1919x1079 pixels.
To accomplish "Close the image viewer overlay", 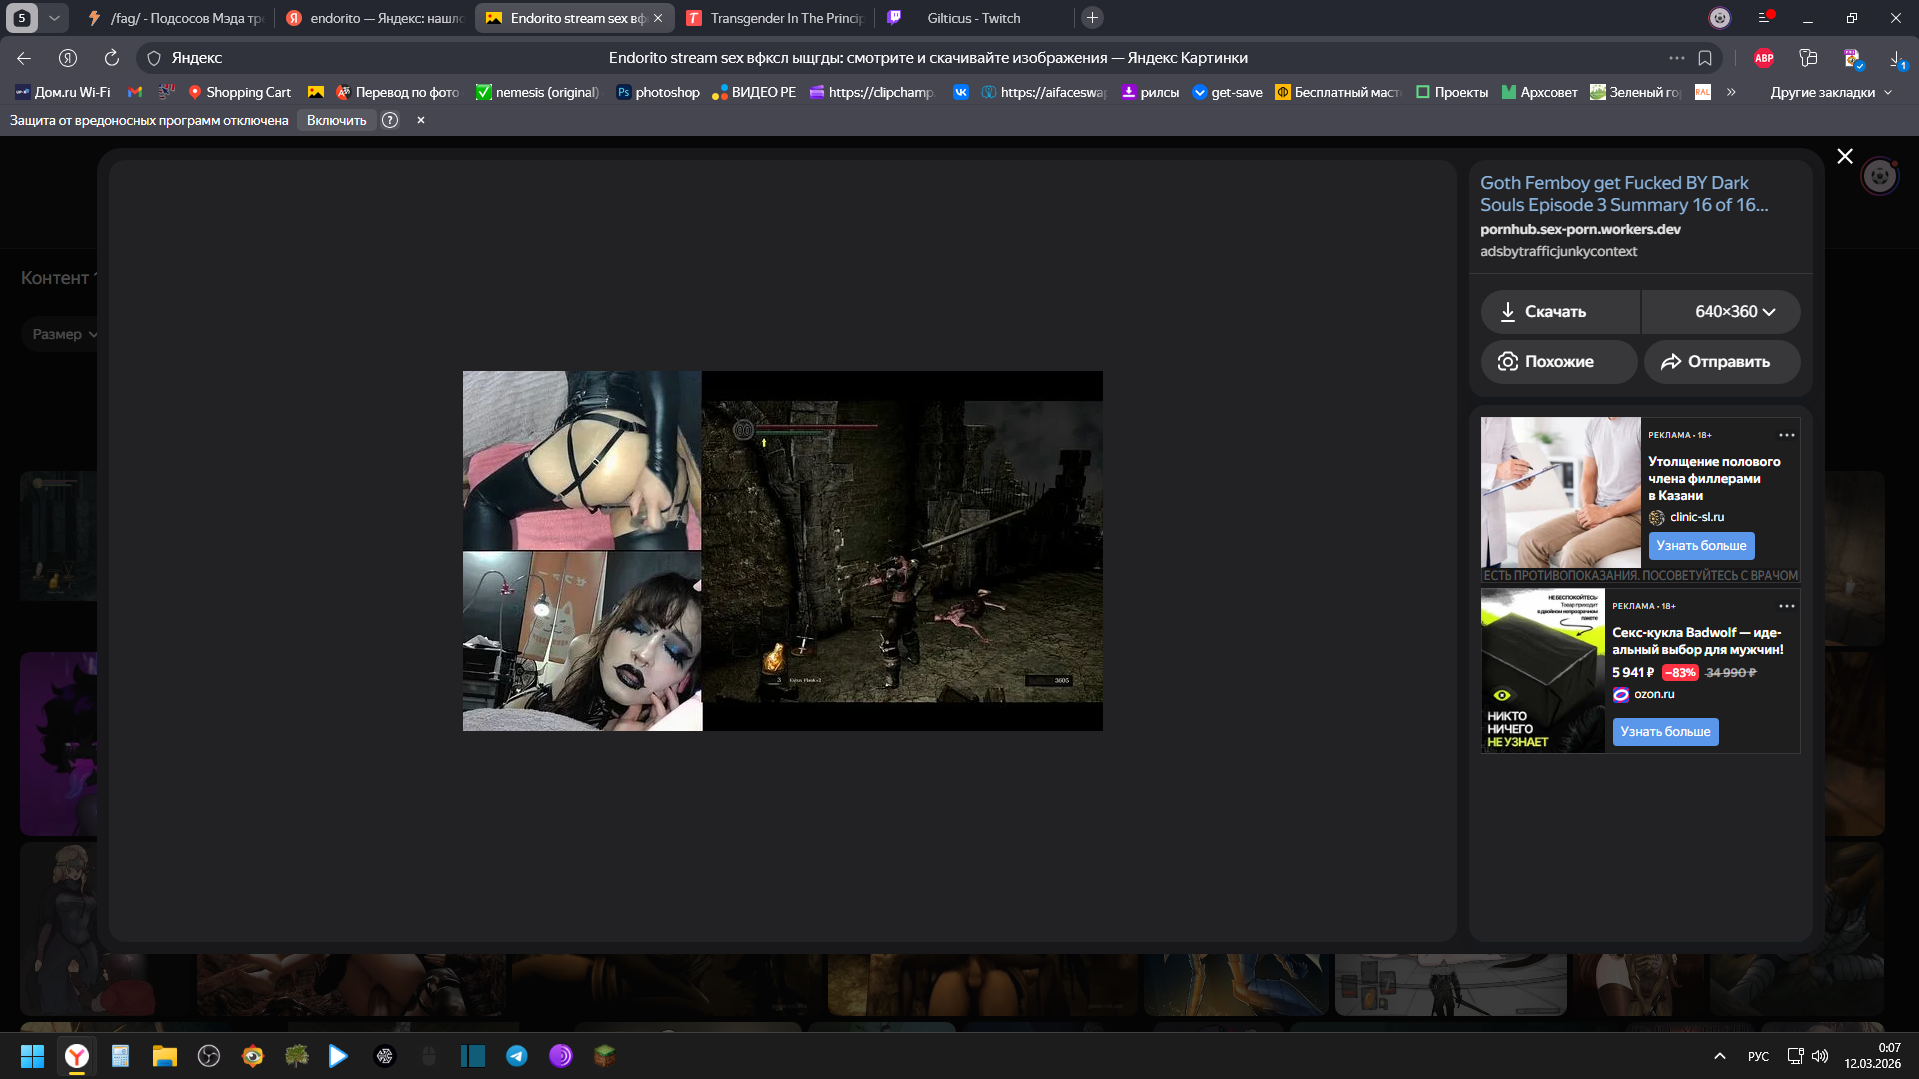I will point(1845,156).
